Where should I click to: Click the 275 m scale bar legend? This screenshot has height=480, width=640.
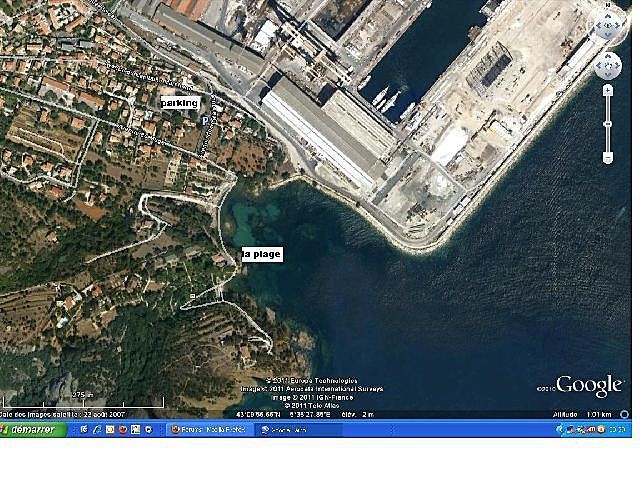pyautogui.click(x=82, y=400)
